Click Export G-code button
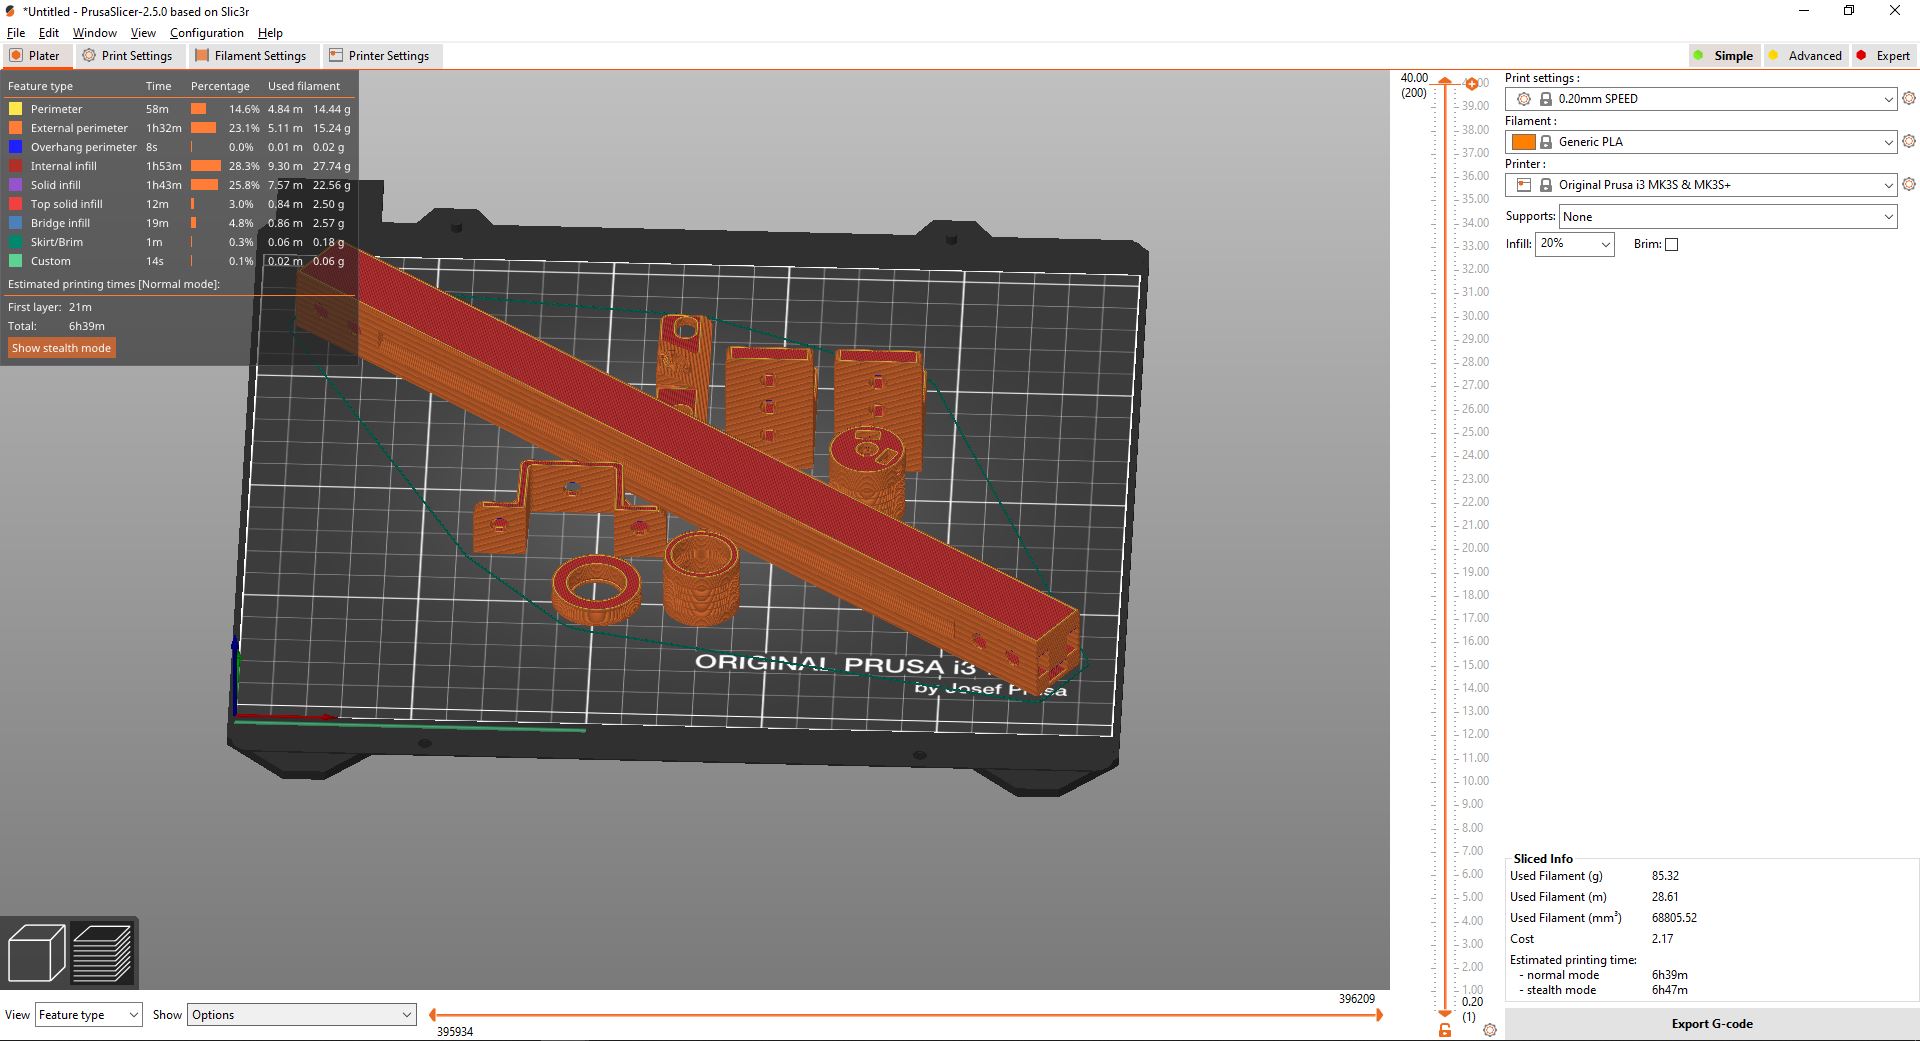Viewport: 1920px width, 1041px height. (1711, 1024)
